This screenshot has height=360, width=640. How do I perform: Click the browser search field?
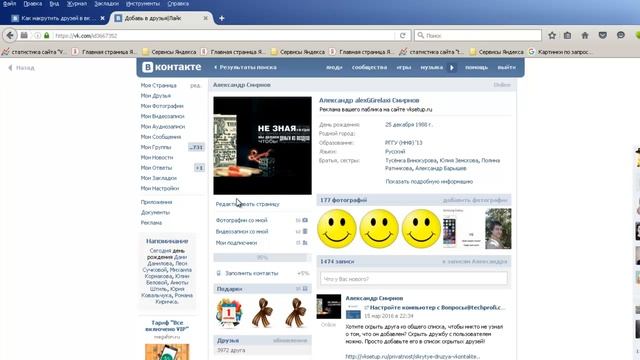pyautogui.click(x=478, y=36)
